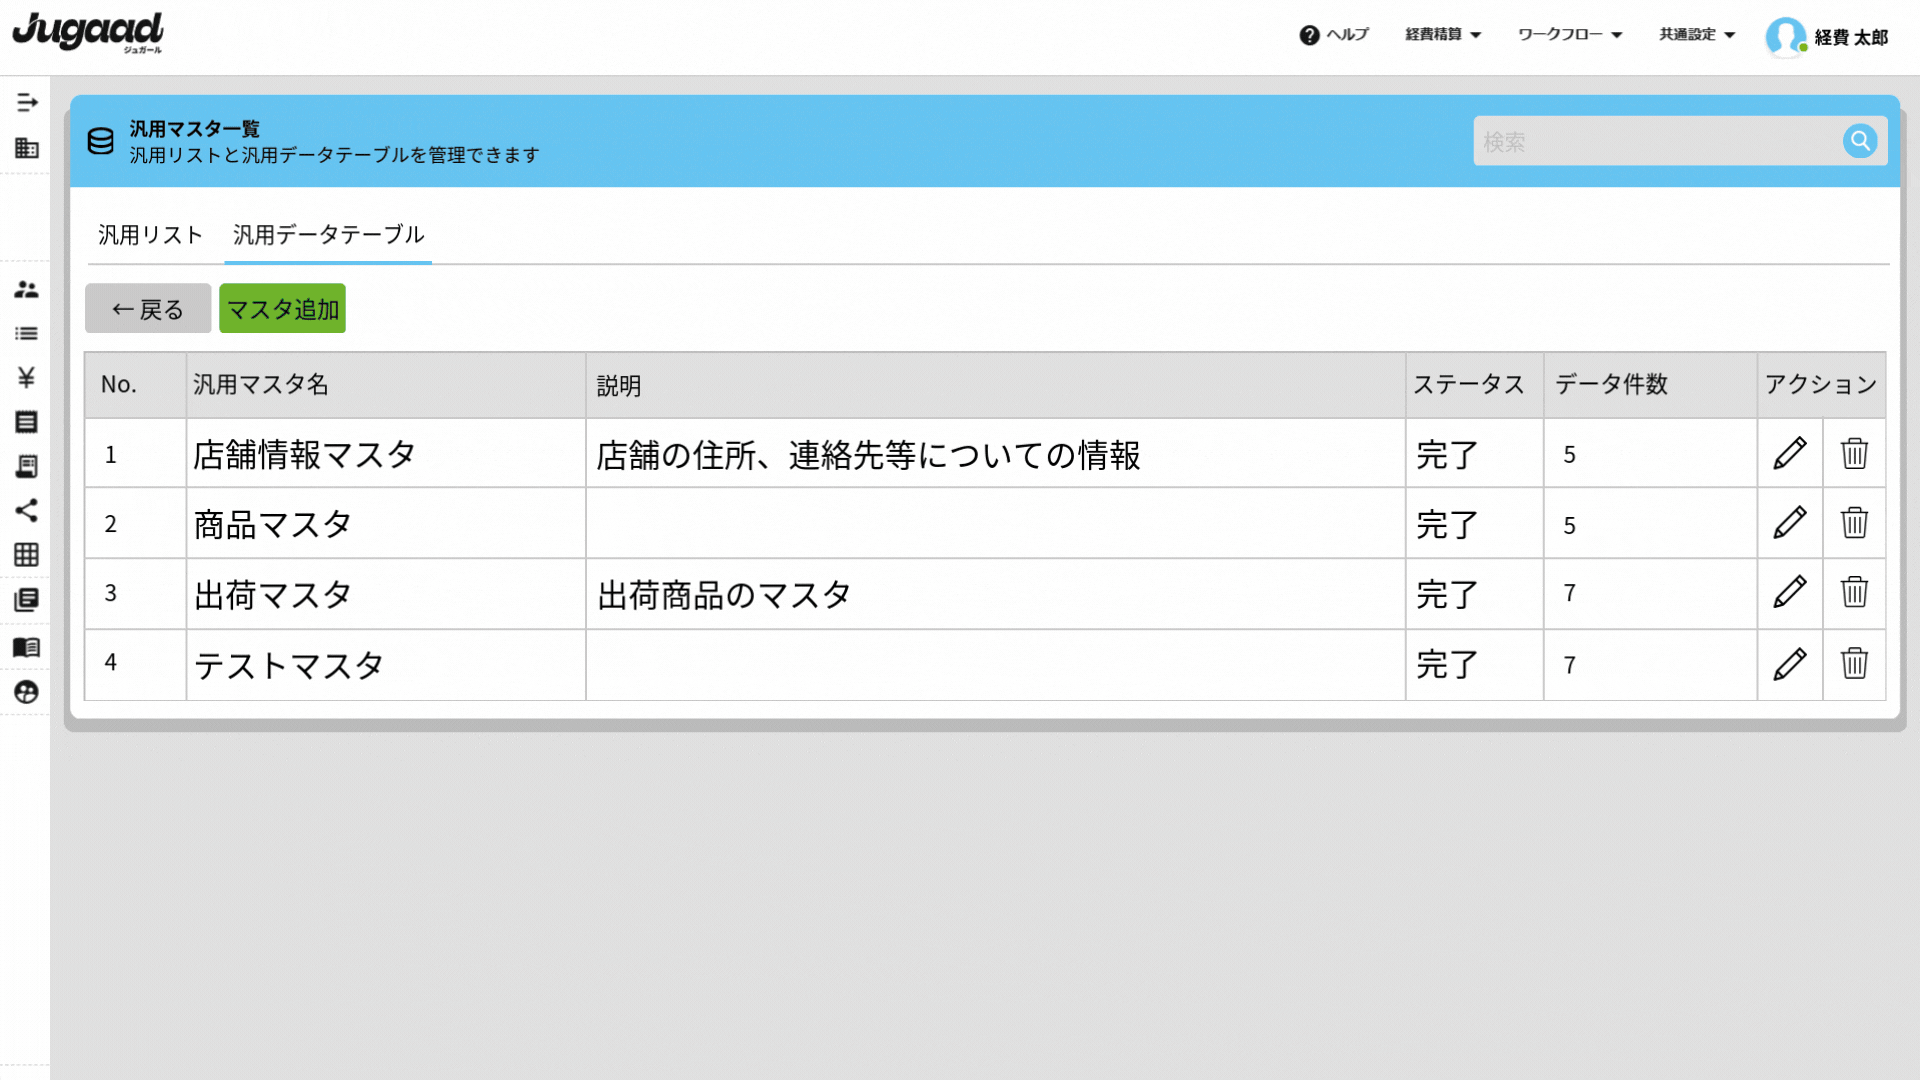
Task: Open the ワークフロー dropdown menu
Action: [x=1569, y=35]
